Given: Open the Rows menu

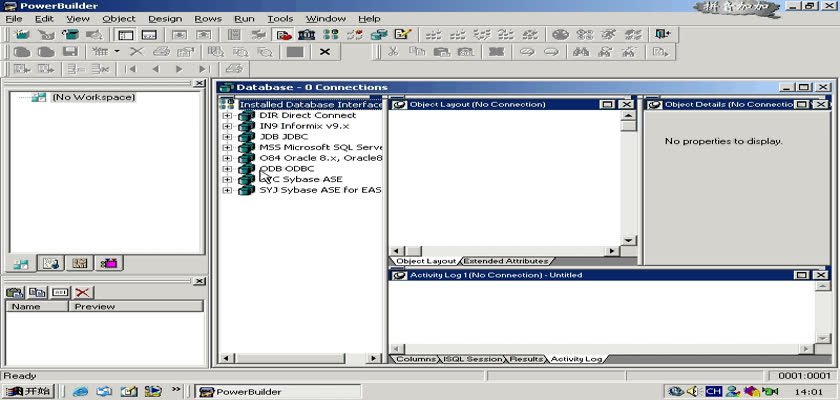Looking at the screenshot, I should (x=208, y=19).
